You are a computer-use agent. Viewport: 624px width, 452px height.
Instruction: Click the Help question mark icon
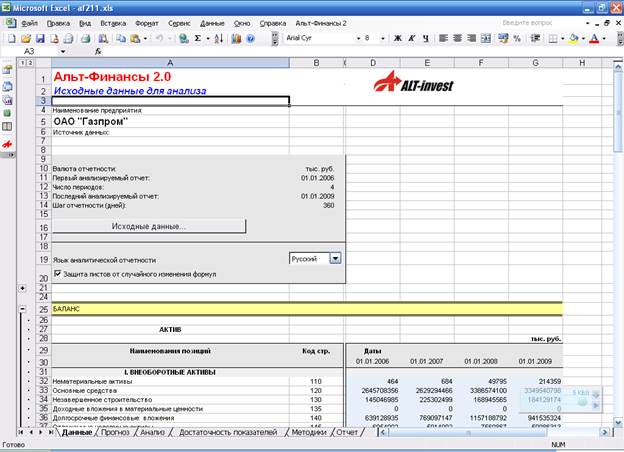tap(249, 38)
